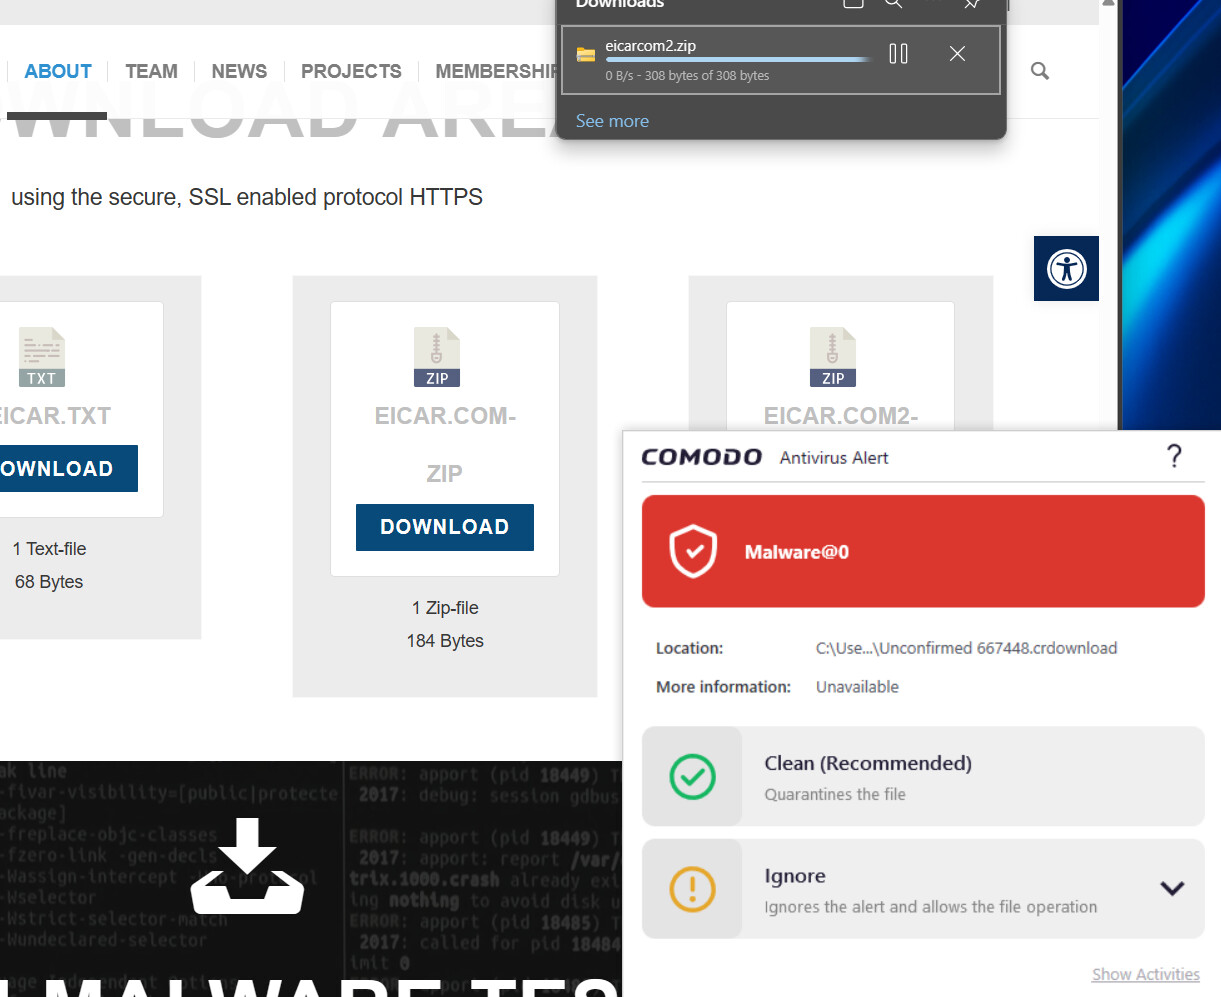1221x997 pixels.
Task: Click the EICAR.COM2- card title
Action: (841, 416)
